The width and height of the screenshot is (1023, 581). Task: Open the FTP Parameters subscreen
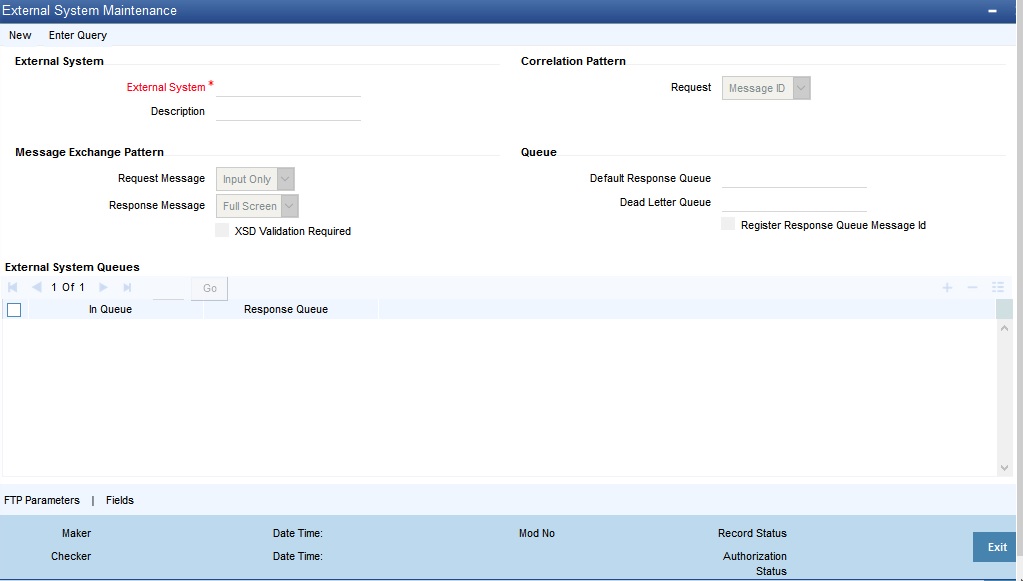click(x=42, y=500)
